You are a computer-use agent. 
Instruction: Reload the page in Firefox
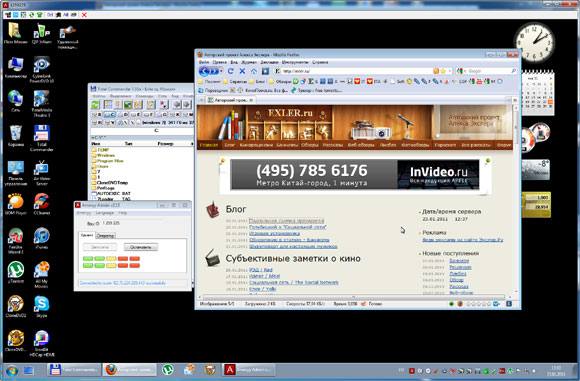pyautogui.click(x=231, y=71)
